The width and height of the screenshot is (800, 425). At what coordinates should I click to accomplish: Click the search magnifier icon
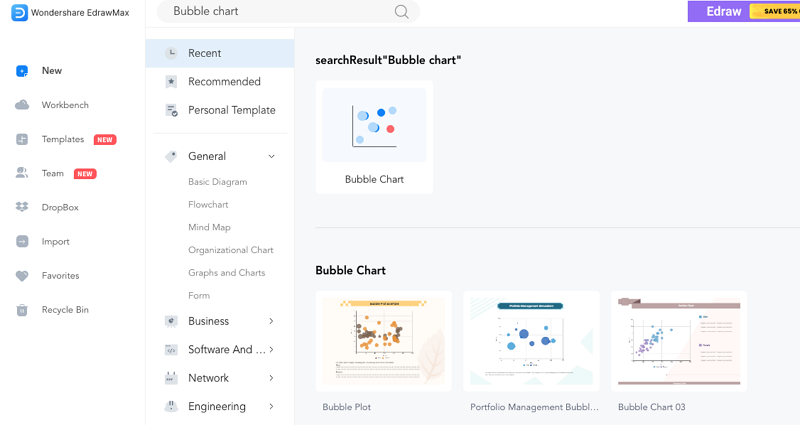point(402,12)
